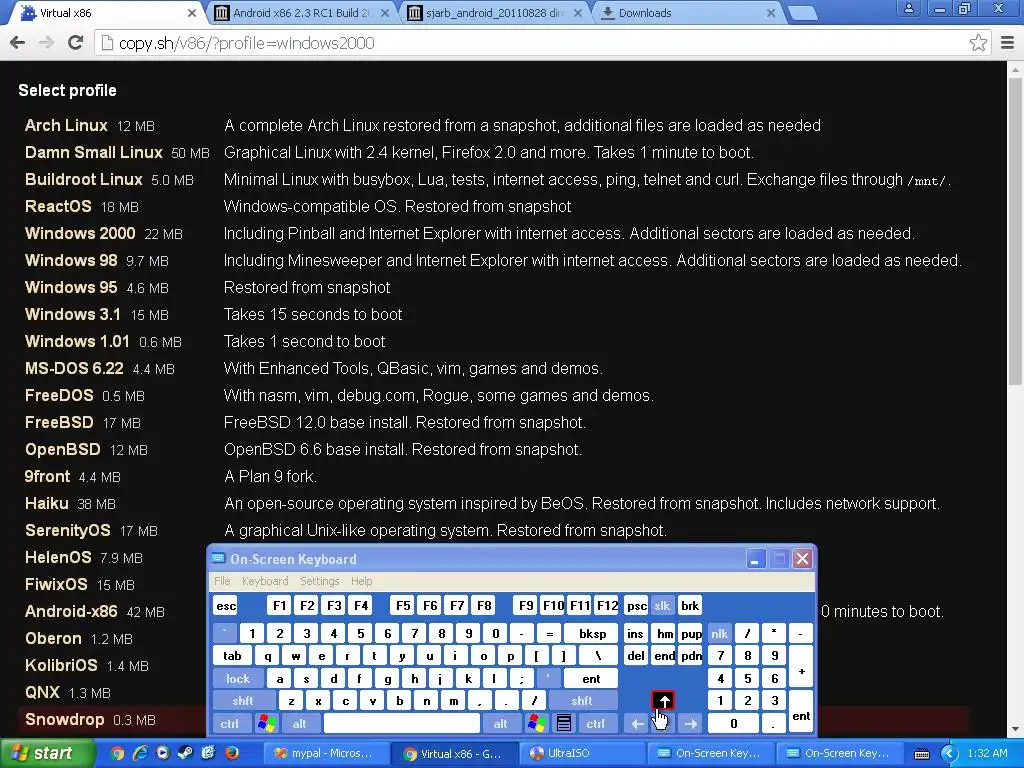Open the Chrome user profile icon

[x=908, y=8]
